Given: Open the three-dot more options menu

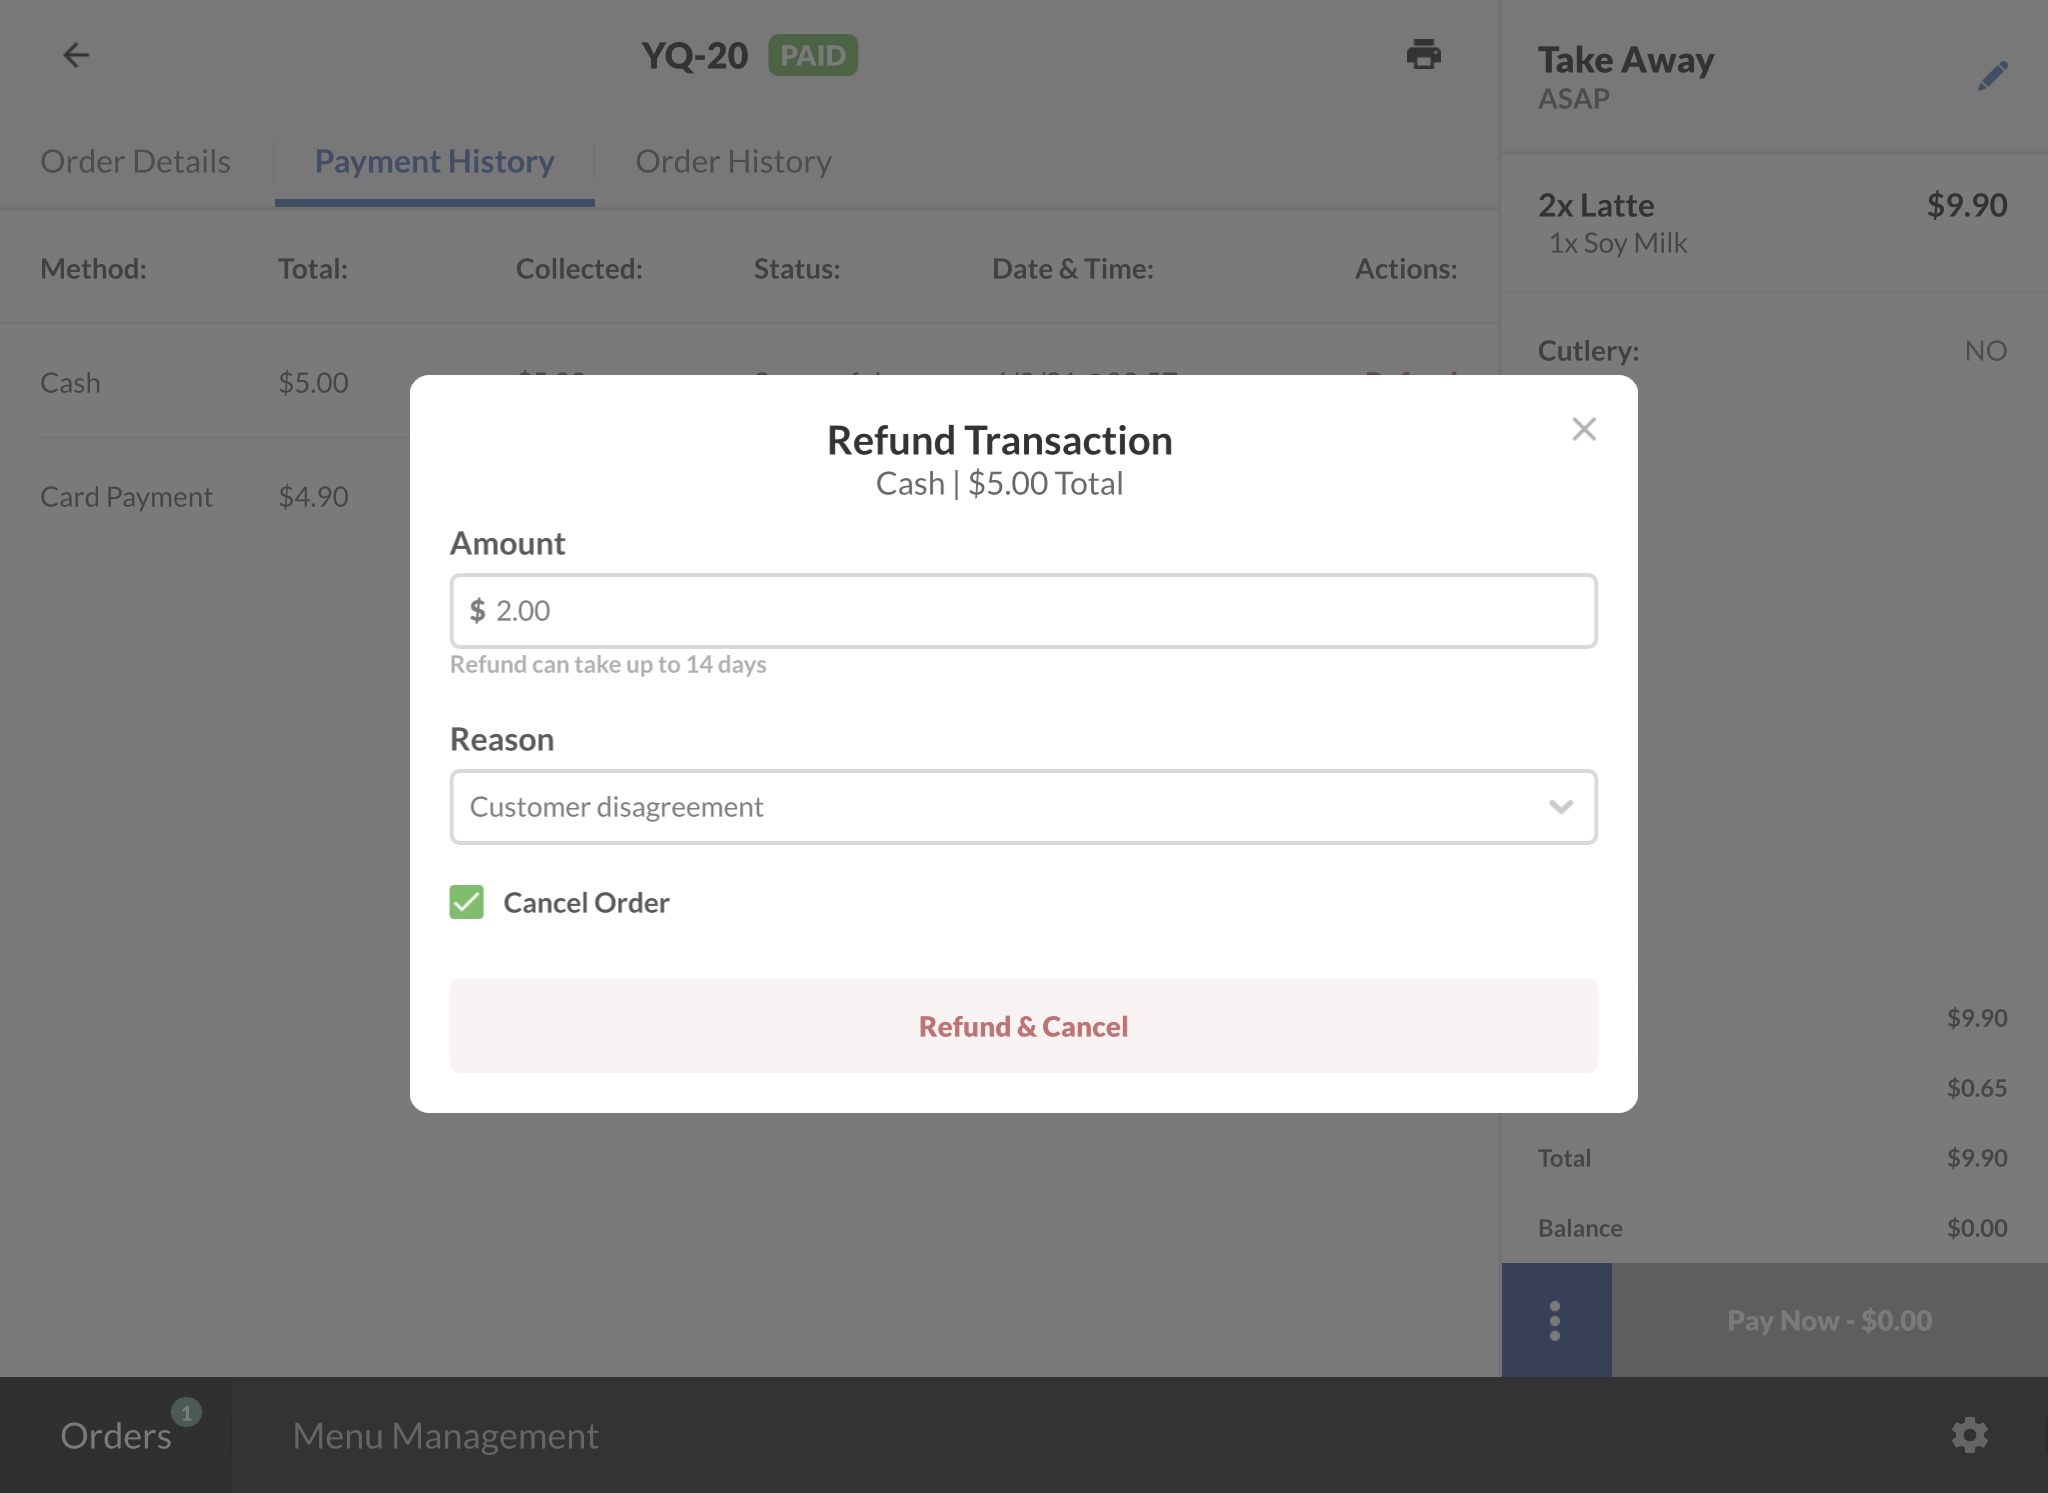Looking at the screenshot, I should [1555, 1320].
